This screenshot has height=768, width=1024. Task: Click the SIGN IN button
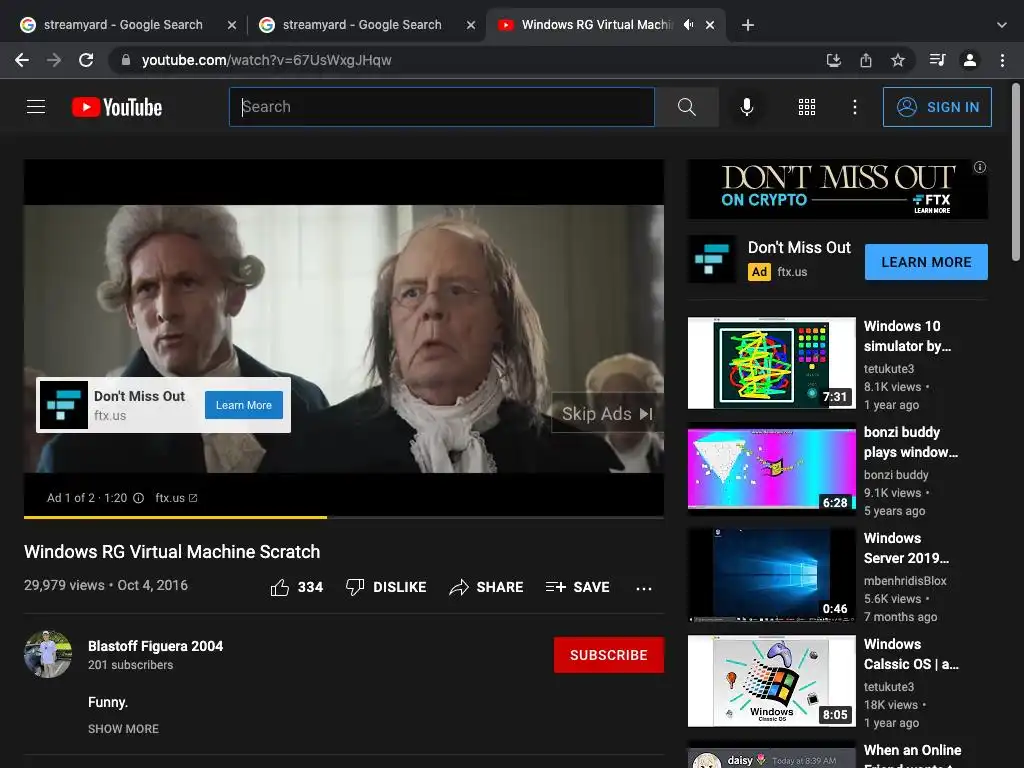pyautogui.click(x=936, y=106)
